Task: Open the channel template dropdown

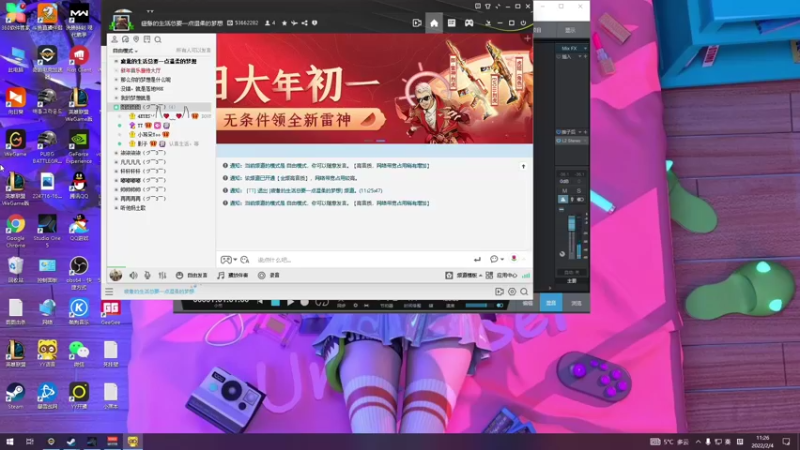Action: (464, 276)
